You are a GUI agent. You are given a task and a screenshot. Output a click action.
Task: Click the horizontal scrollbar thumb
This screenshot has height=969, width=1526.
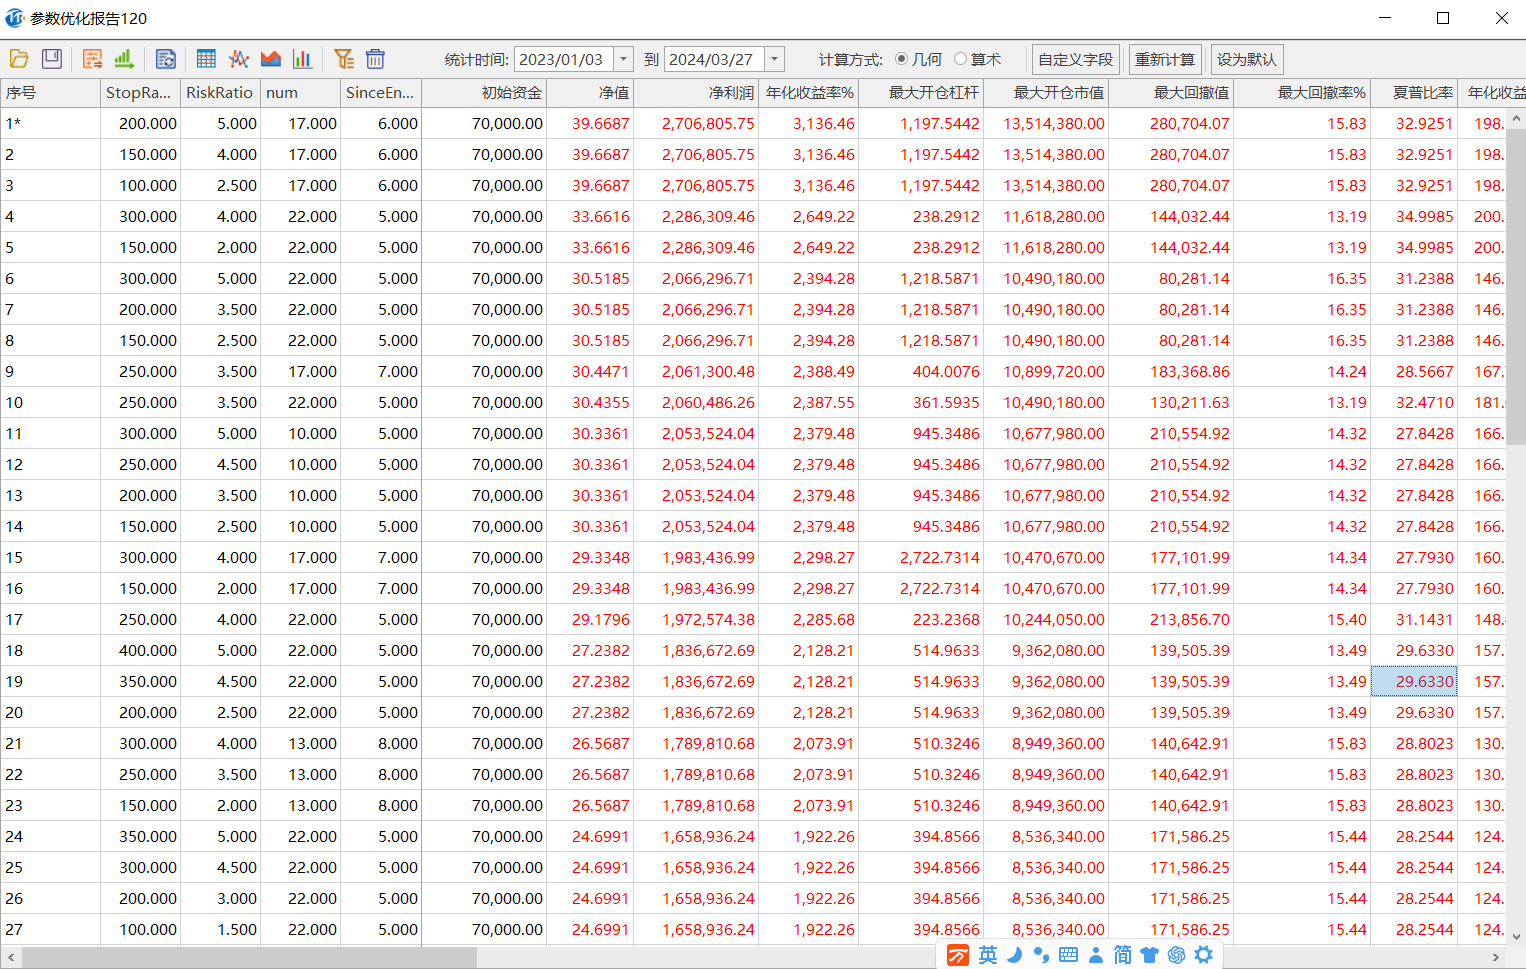tap(249, 958)
